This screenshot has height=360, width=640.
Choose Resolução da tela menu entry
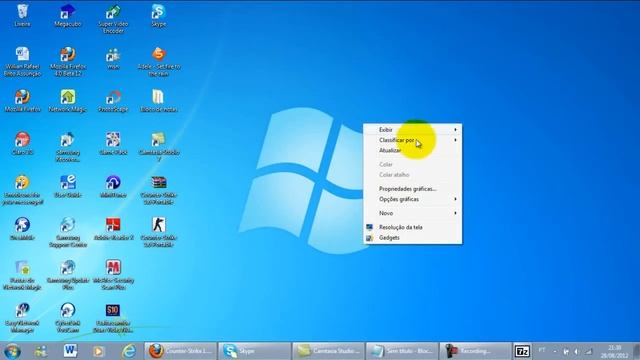pyautogui.click(x=413, y=227)
